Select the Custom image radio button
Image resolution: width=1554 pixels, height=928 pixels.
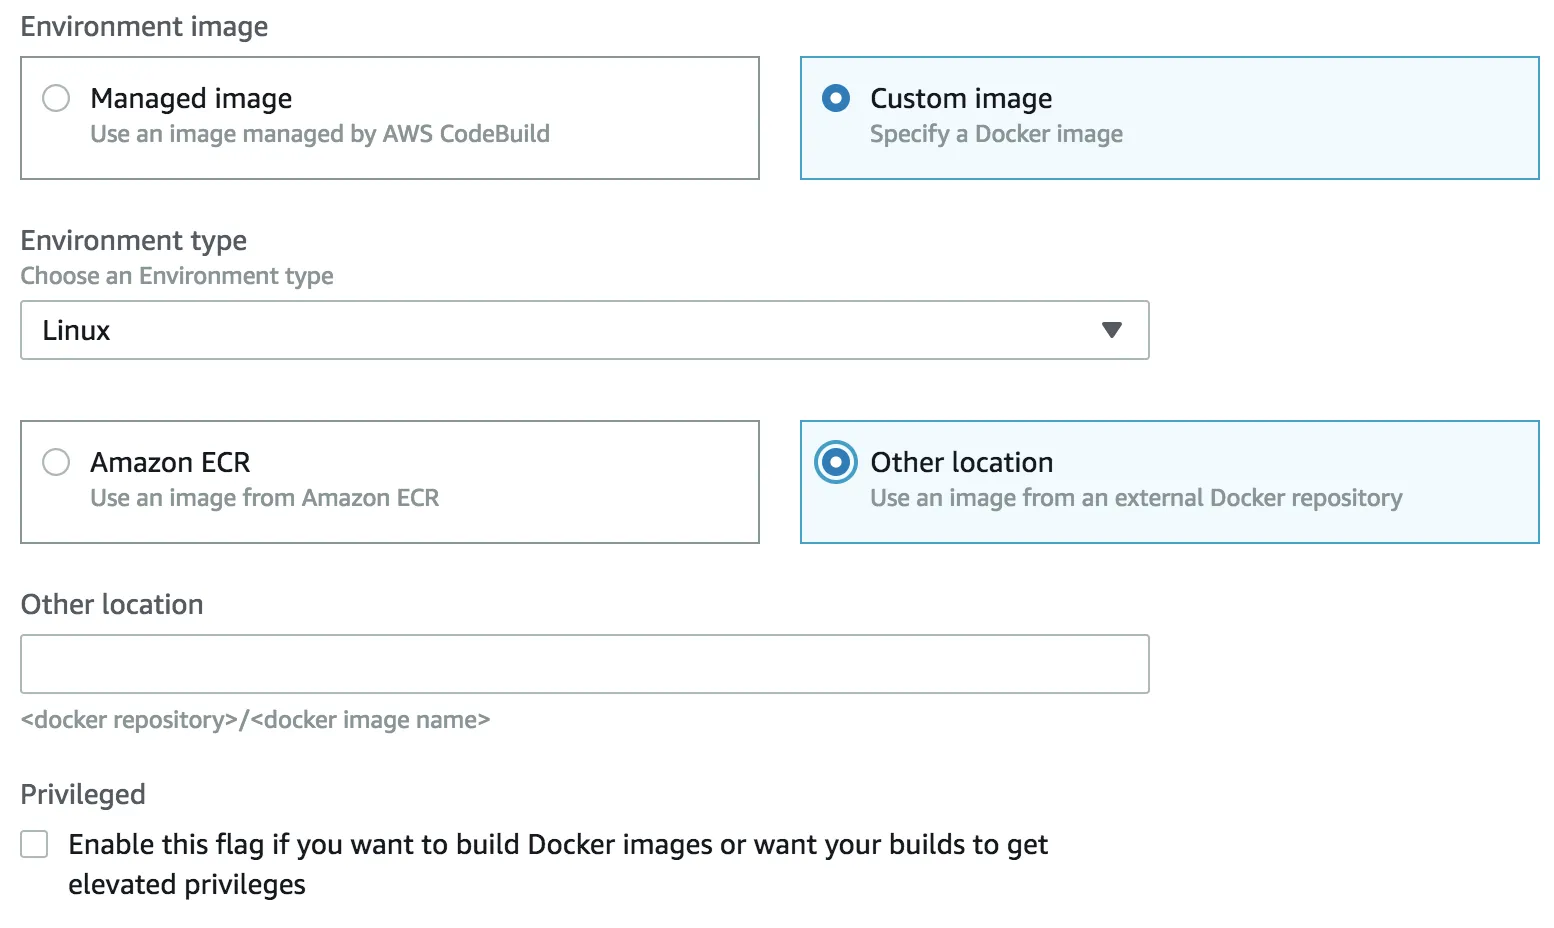click(x=835, y=98)
